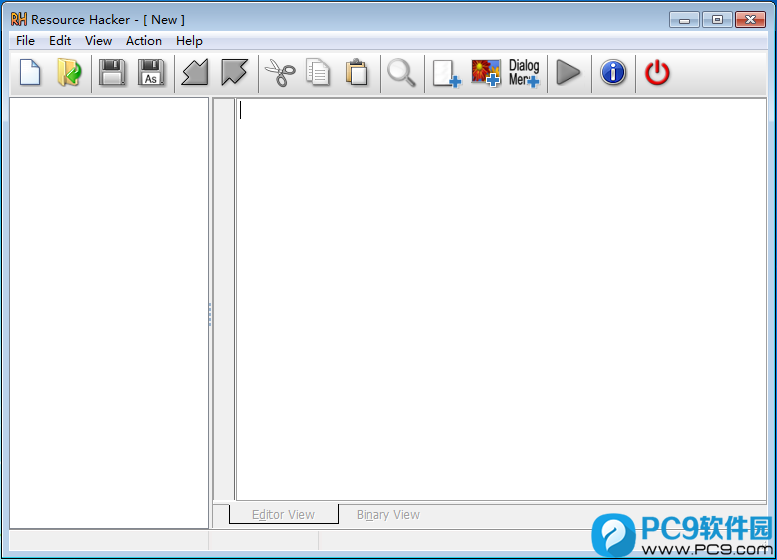Click the empty resource tree panel

(109, 313)
